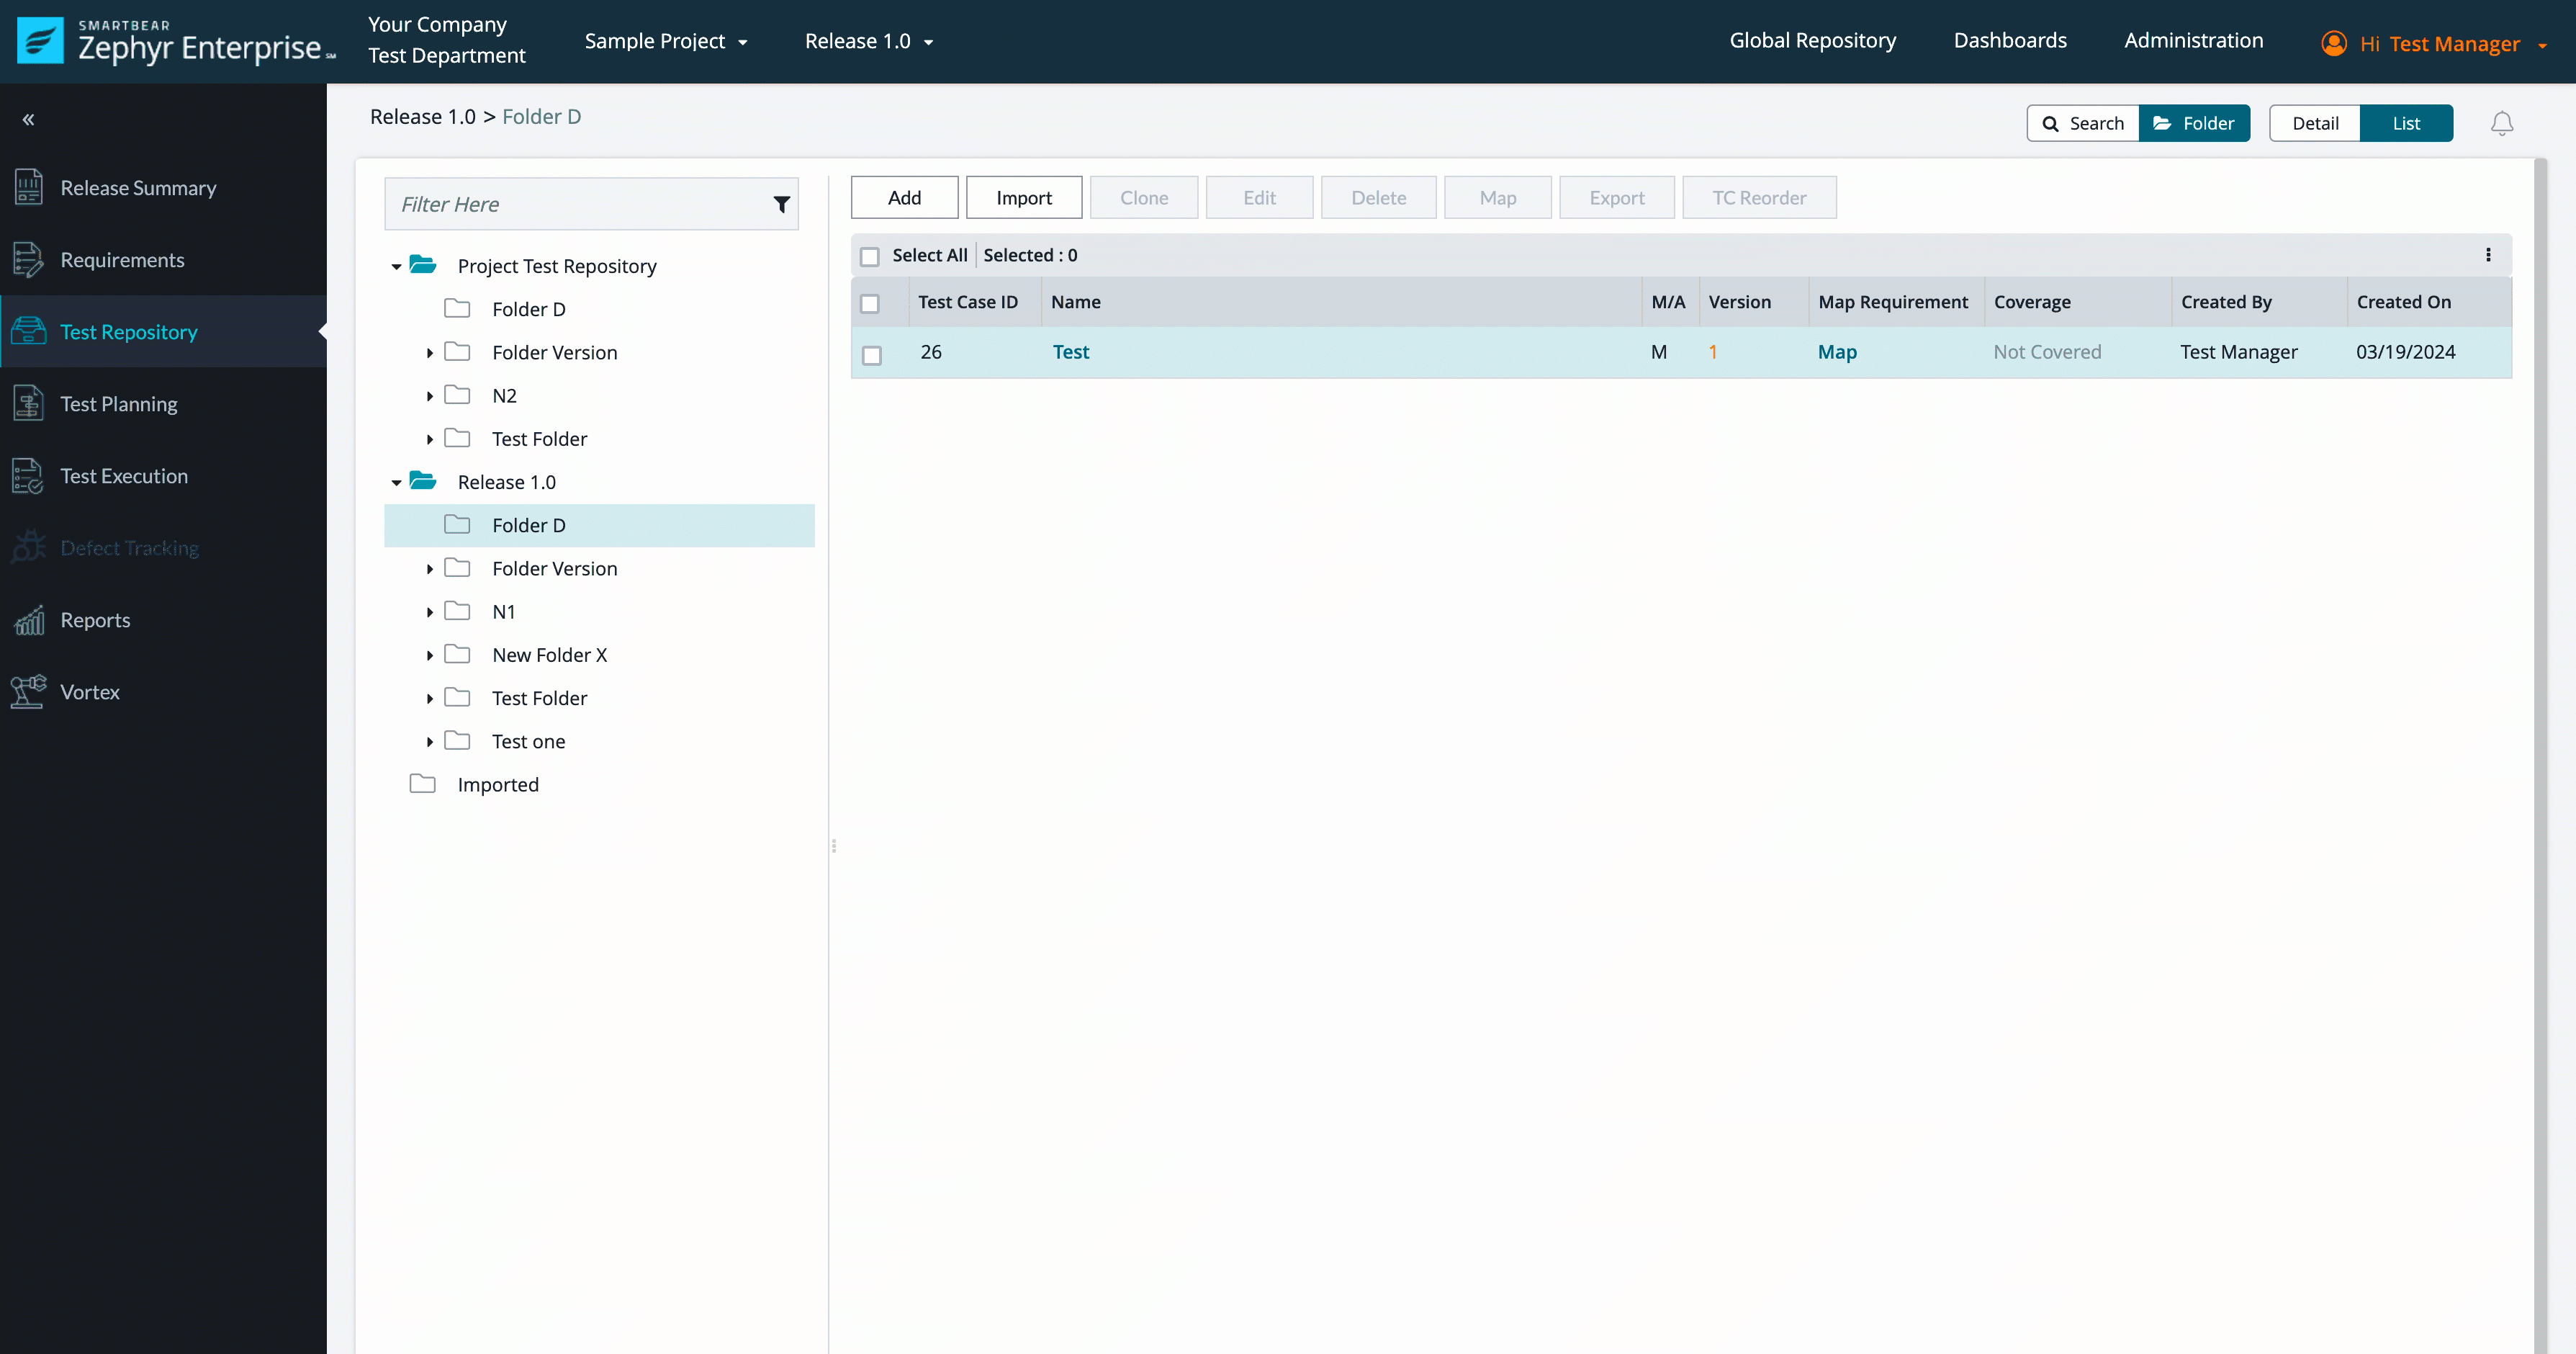Toggle the column options menu icon
This screenshot has width=2576, height=1354.
[2487, 254]
